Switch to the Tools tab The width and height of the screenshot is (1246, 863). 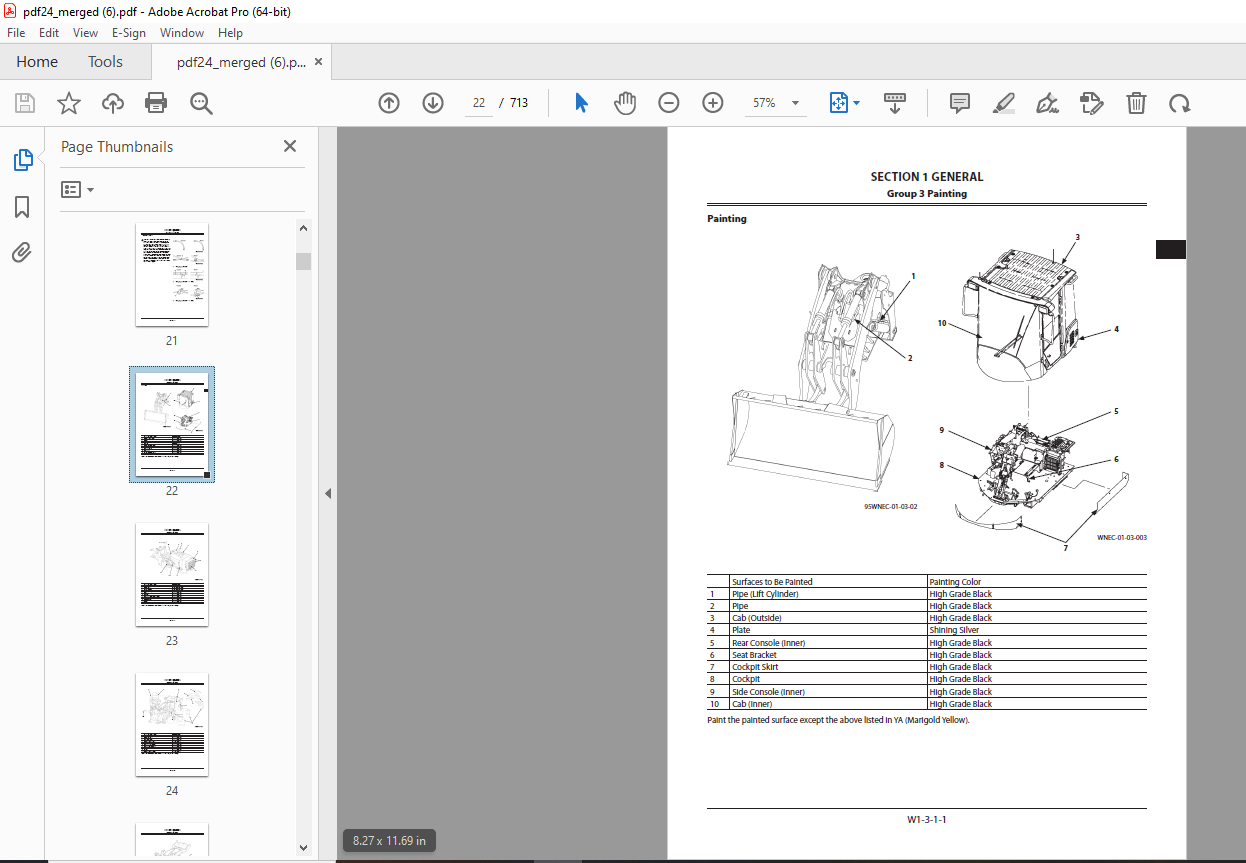point(105,62)
